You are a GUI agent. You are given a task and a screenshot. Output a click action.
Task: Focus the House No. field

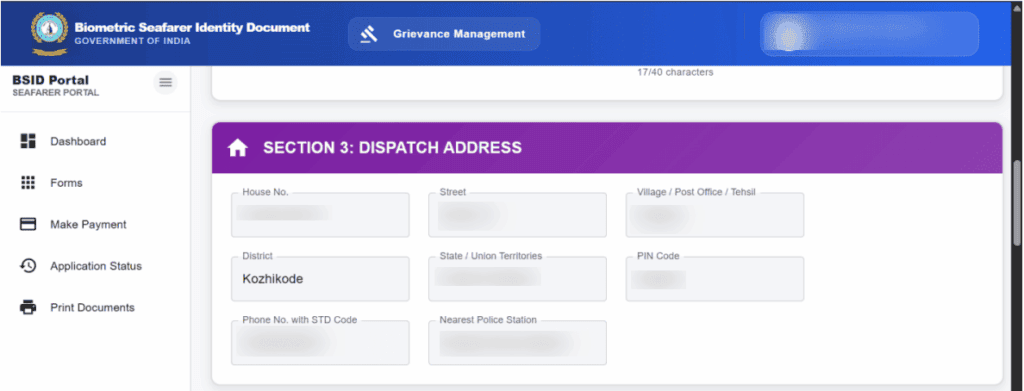(320, 215)
